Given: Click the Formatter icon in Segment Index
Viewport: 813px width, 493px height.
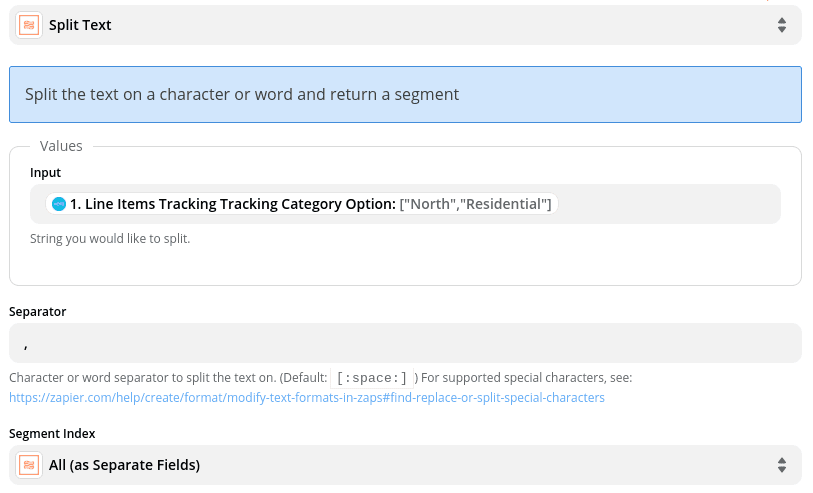Looking at the screenshot, I should click(30, 465).
